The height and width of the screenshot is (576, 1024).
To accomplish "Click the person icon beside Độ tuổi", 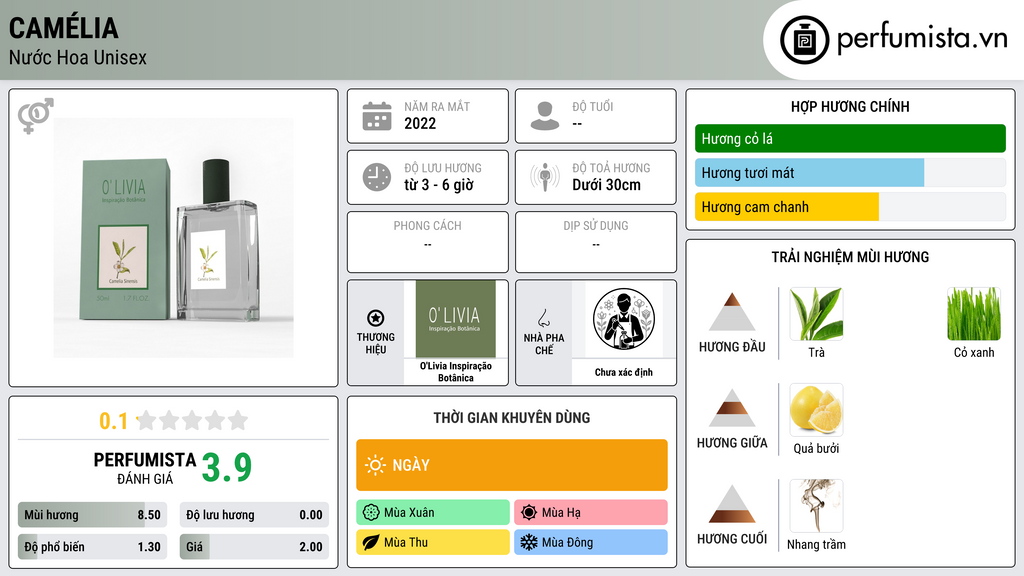I will (545, 116).
